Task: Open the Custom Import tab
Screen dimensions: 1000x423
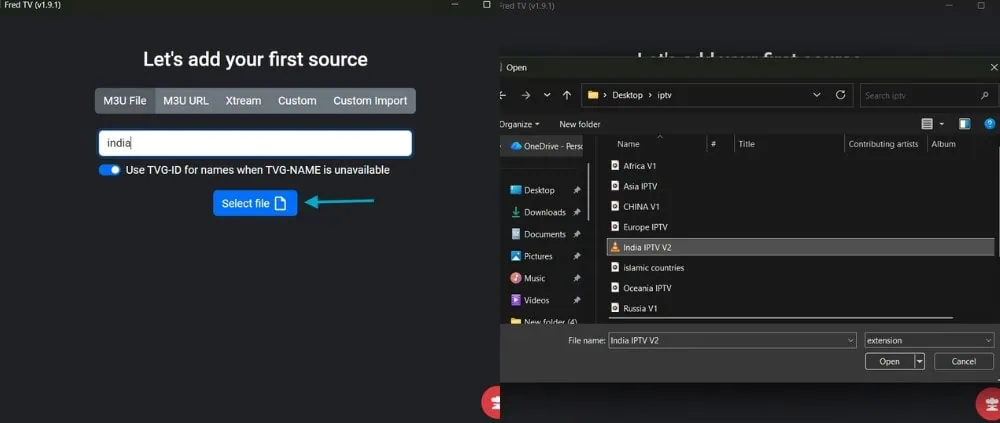Action: [x=370, y=101]
